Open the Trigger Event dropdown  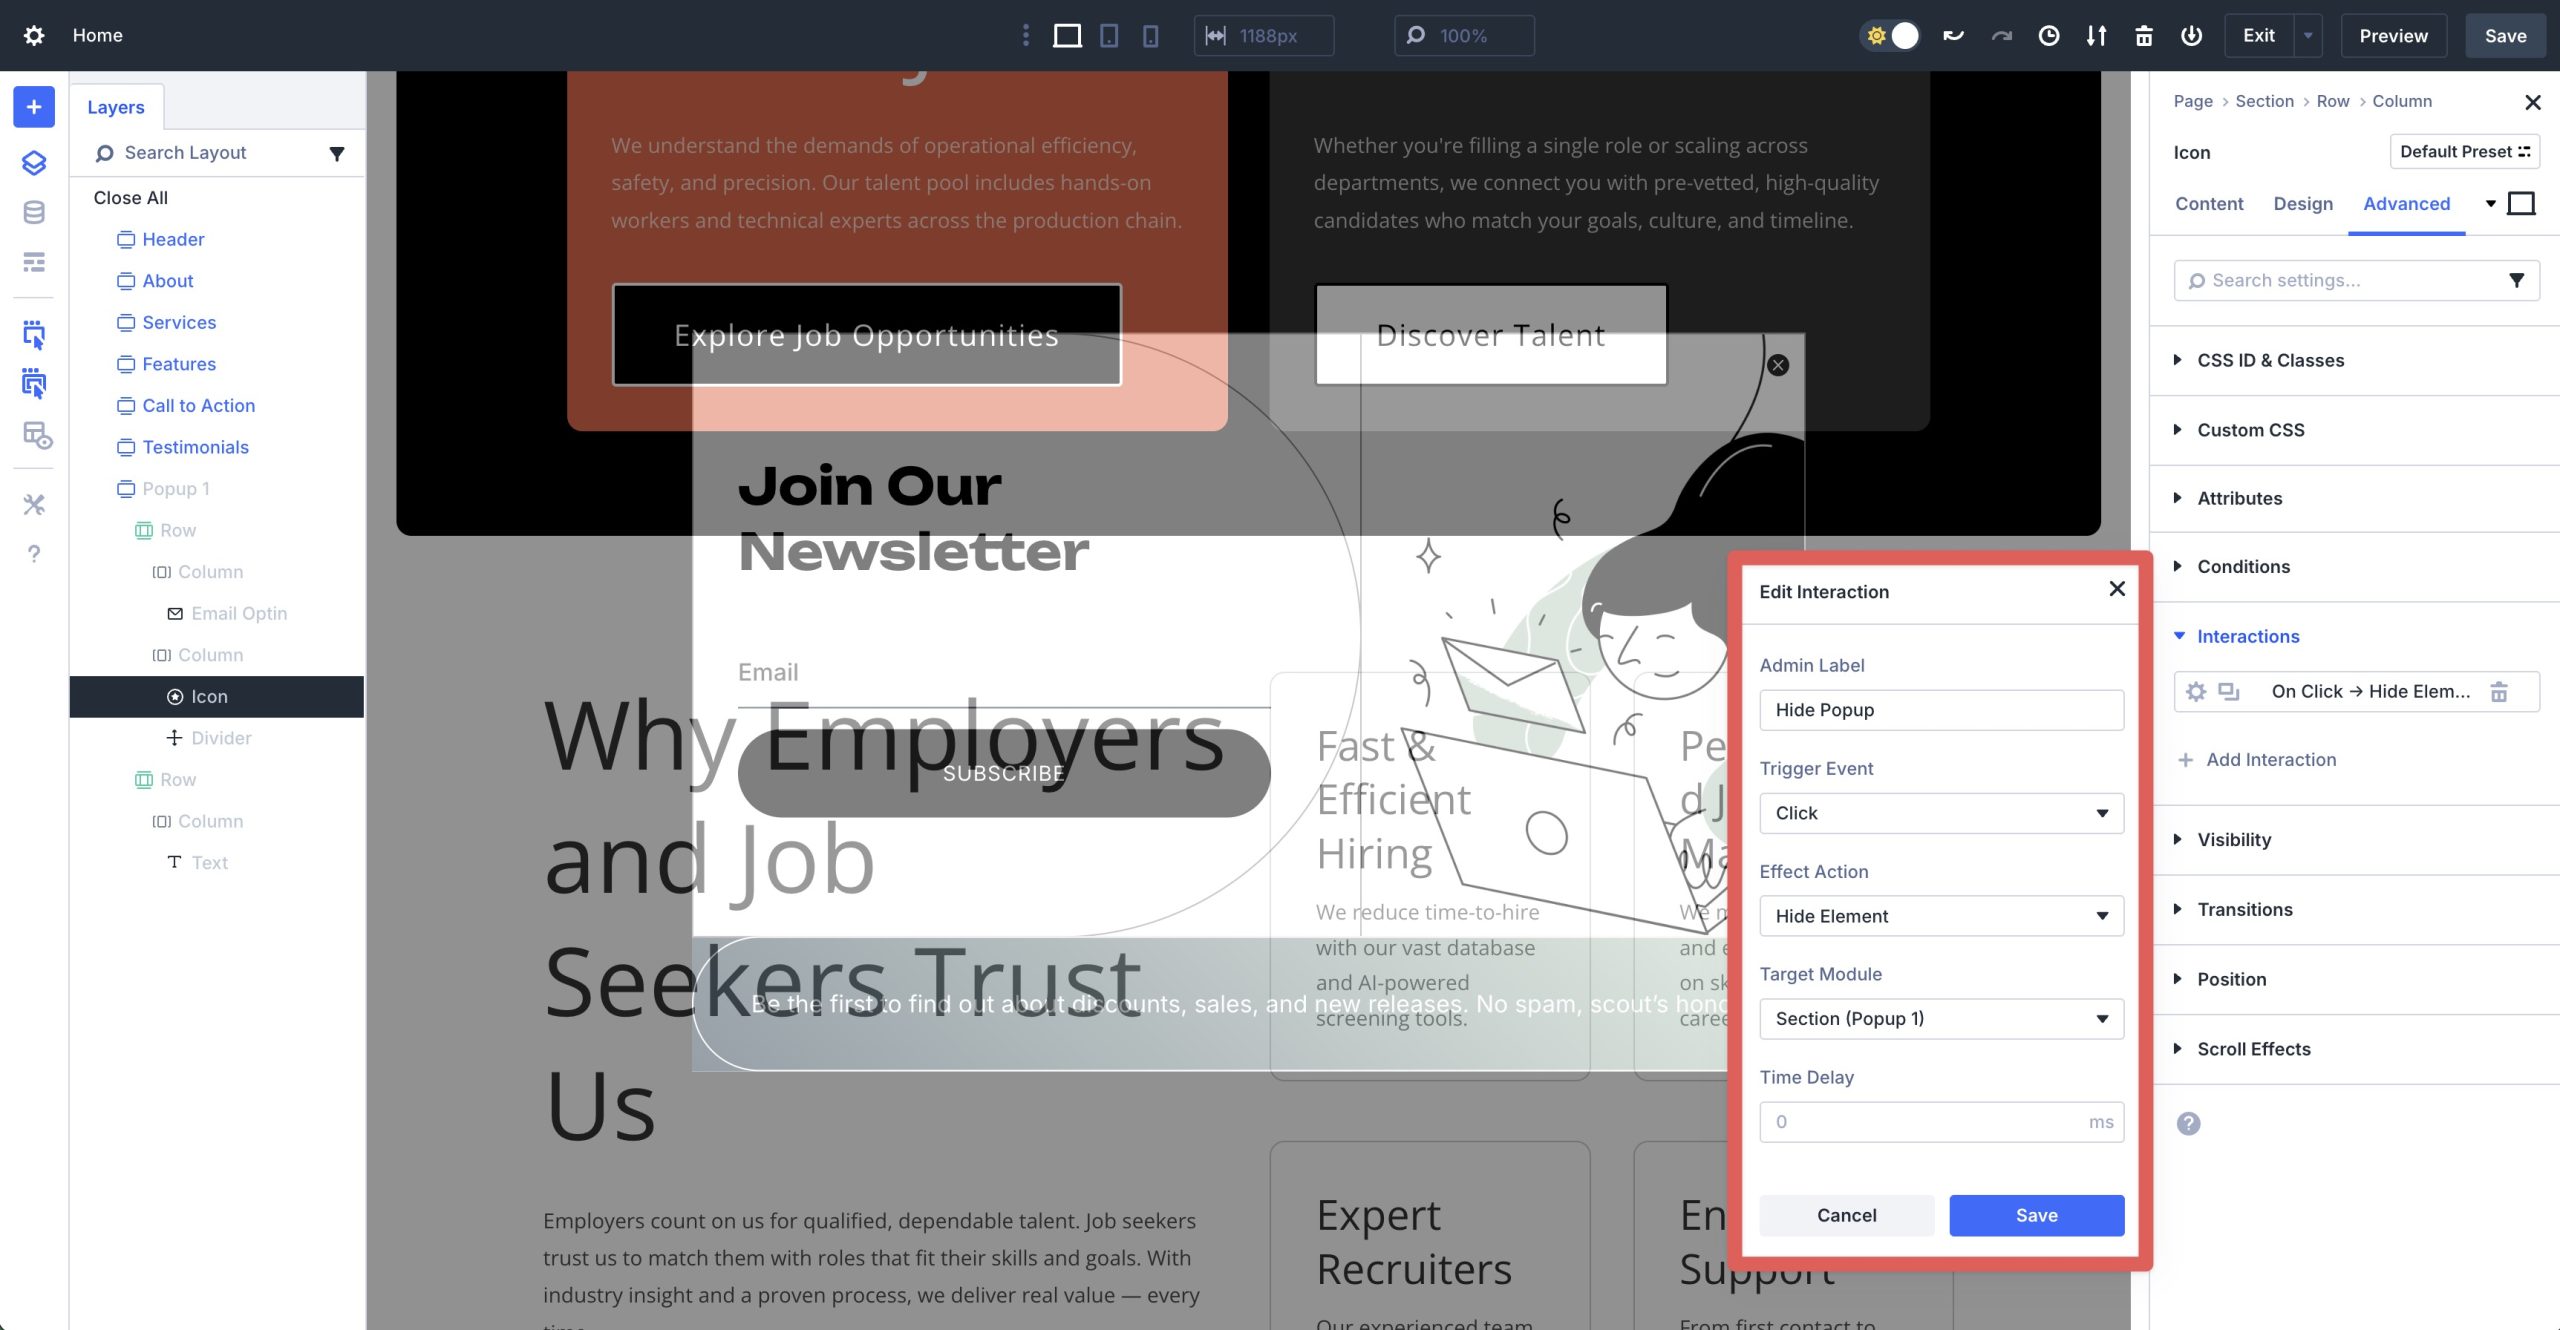click(x=1940, y=813)
